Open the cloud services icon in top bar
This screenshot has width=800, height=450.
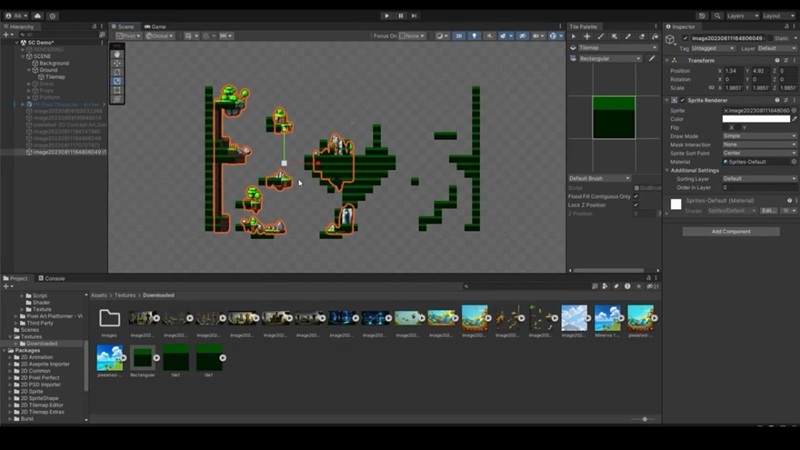[x=38, y=16]
